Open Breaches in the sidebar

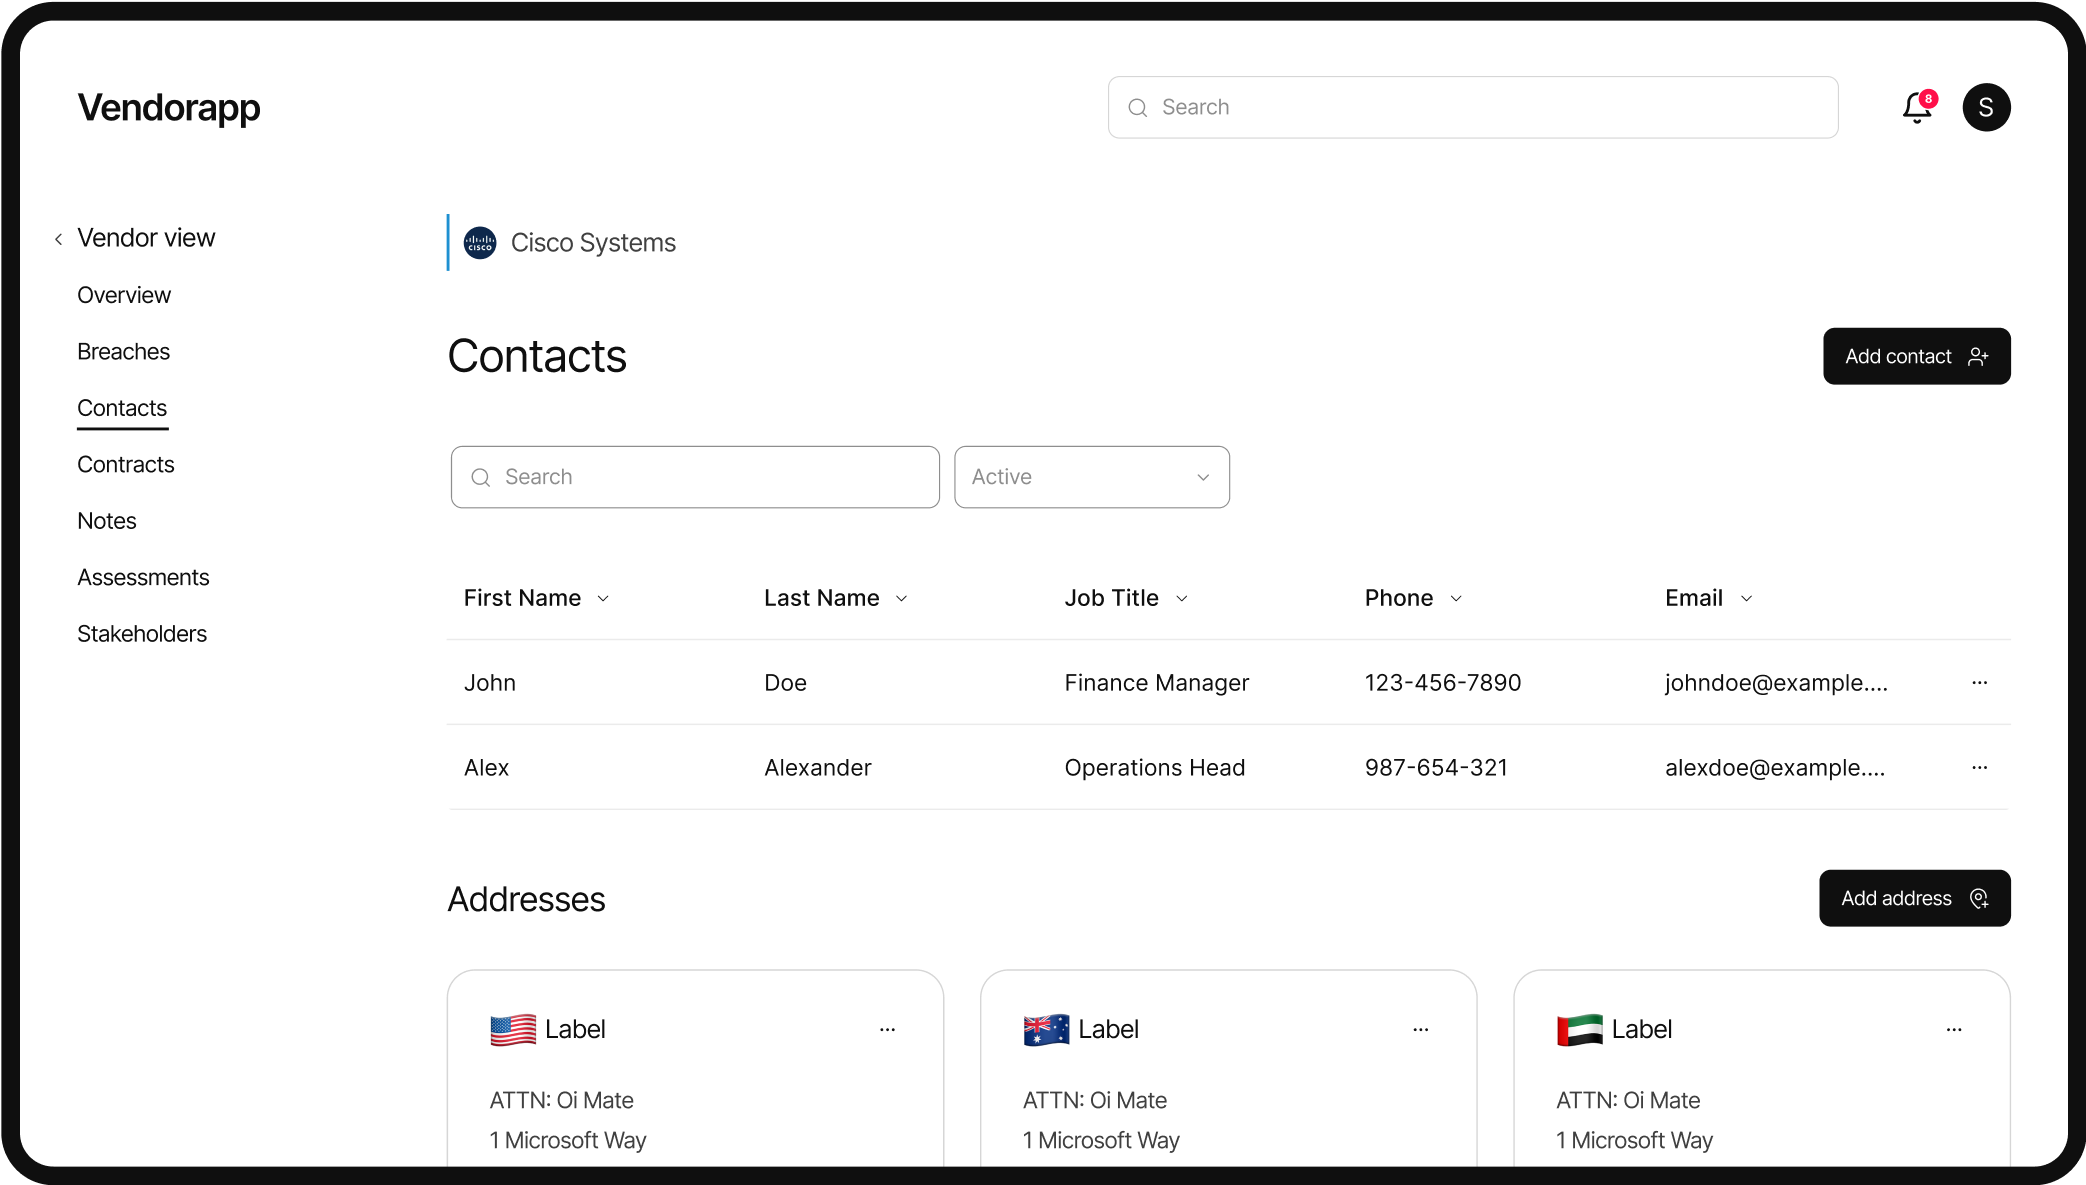tap(123, 352)
